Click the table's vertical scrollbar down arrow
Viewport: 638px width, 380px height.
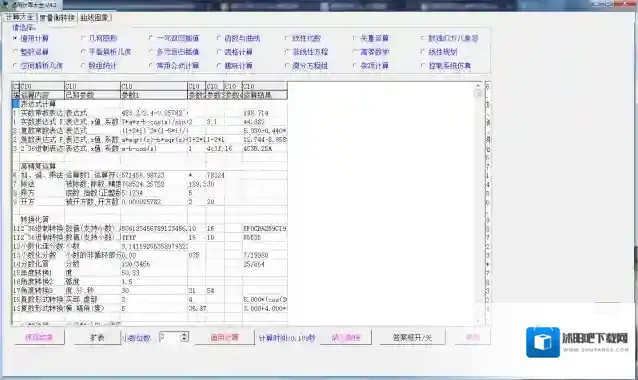478,321
